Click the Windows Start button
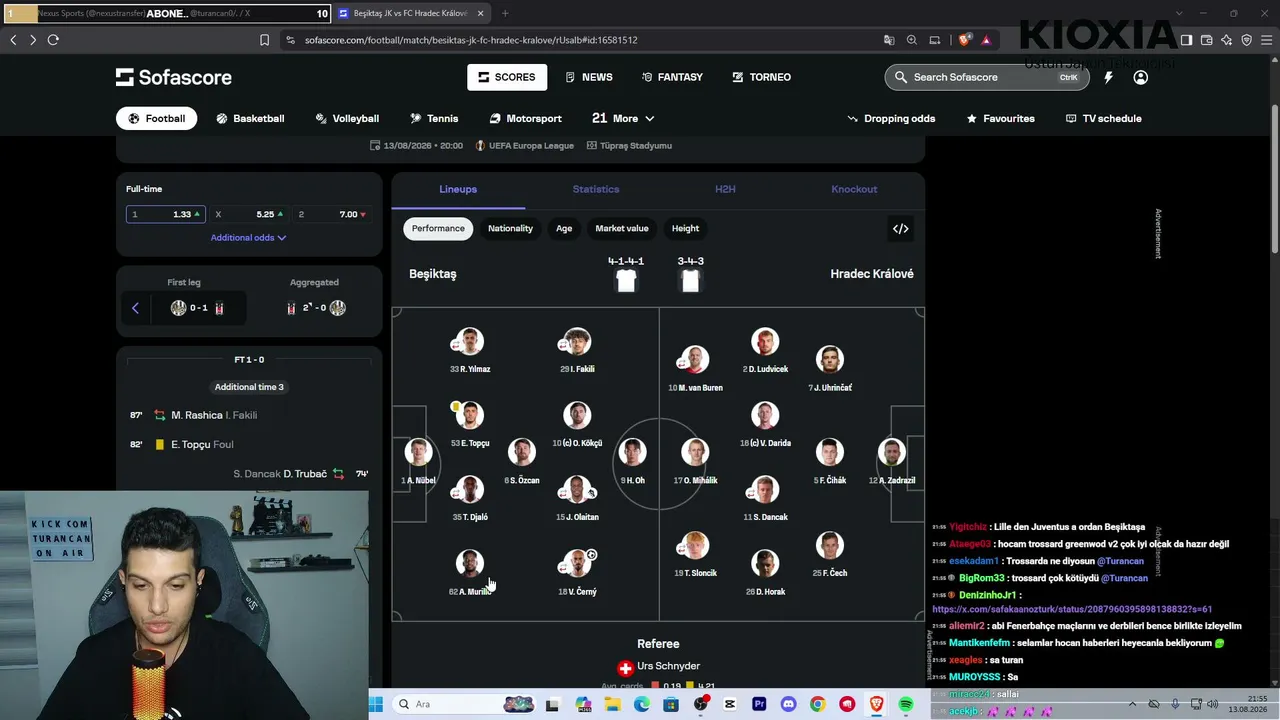 [376, 704]
